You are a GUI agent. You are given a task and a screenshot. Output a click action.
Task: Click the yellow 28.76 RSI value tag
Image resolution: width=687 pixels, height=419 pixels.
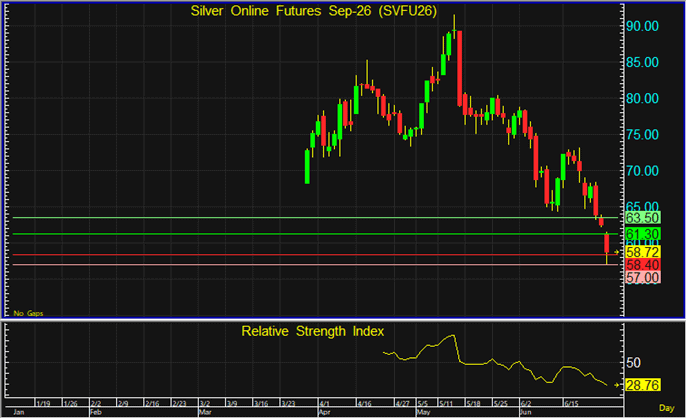tap(642, 385)
